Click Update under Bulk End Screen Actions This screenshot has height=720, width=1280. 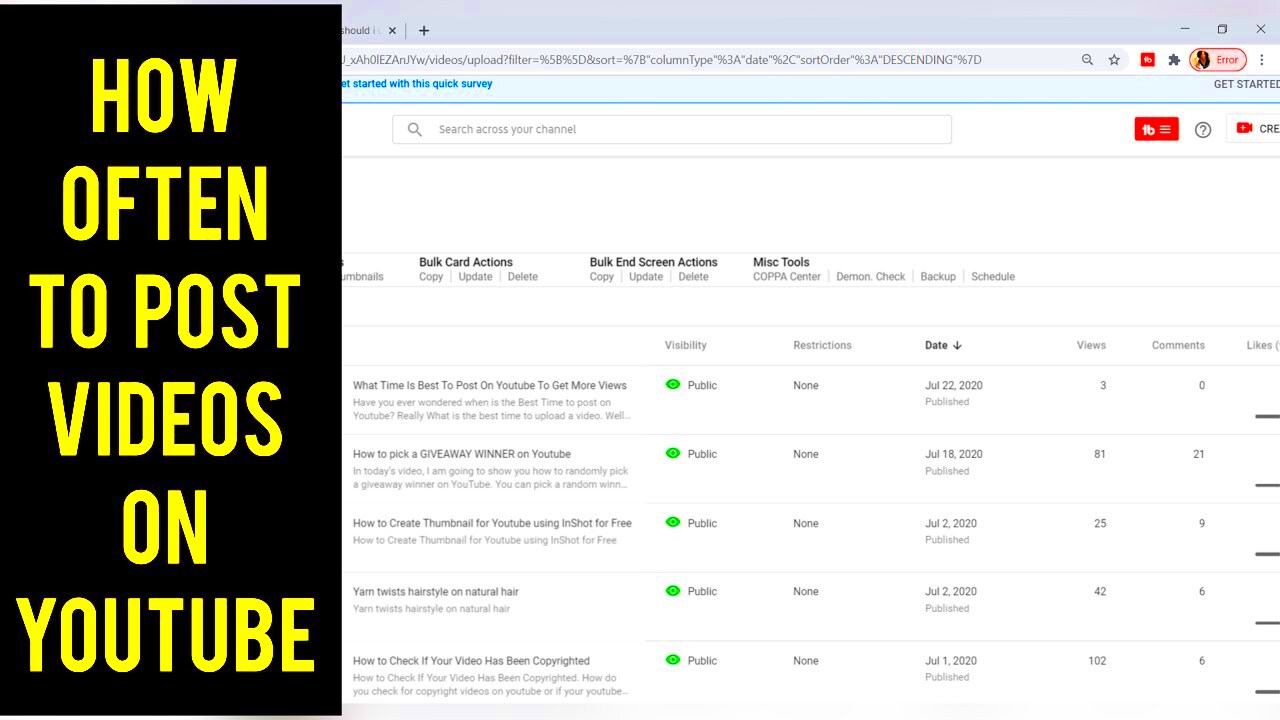(x=646, y=277)
